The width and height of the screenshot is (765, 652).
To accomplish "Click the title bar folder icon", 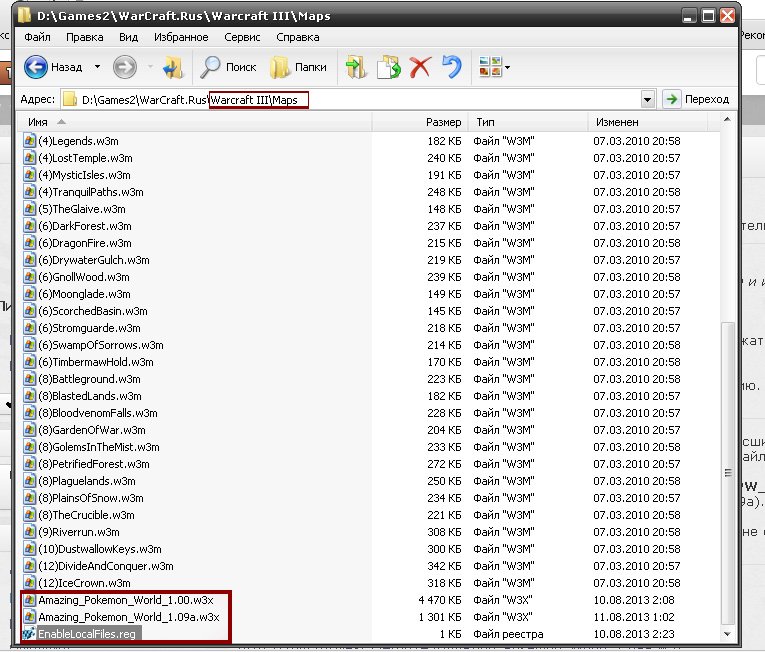I will click(24, 15).
